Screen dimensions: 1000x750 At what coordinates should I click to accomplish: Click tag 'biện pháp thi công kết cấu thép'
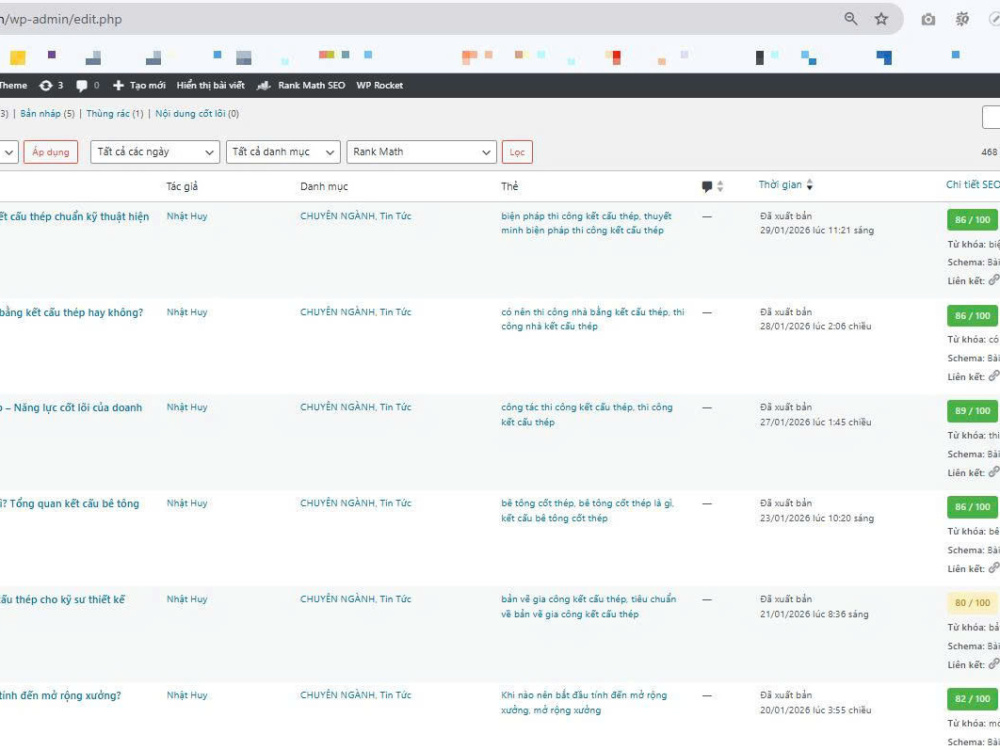(x=570, y=216)
